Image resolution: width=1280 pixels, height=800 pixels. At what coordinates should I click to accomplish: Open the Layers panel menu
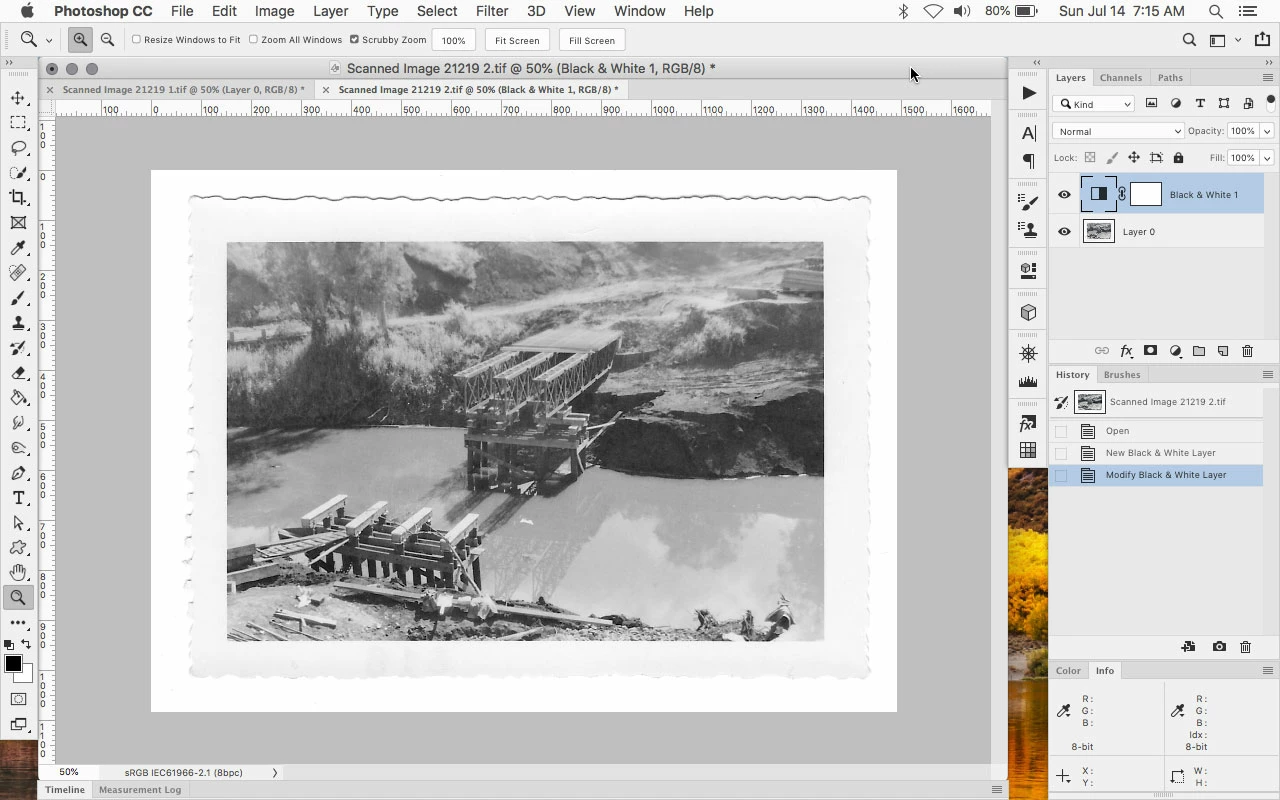(x=1268, y=78)
